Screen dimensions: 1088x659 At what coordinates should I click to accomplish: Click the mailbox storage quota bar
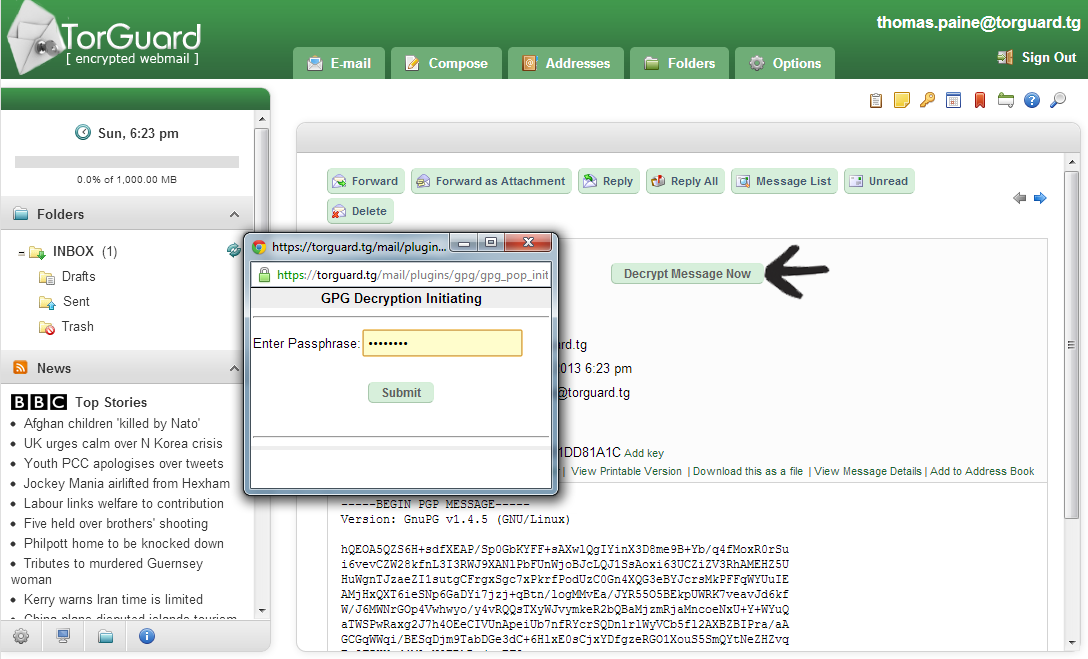point(127,162)
